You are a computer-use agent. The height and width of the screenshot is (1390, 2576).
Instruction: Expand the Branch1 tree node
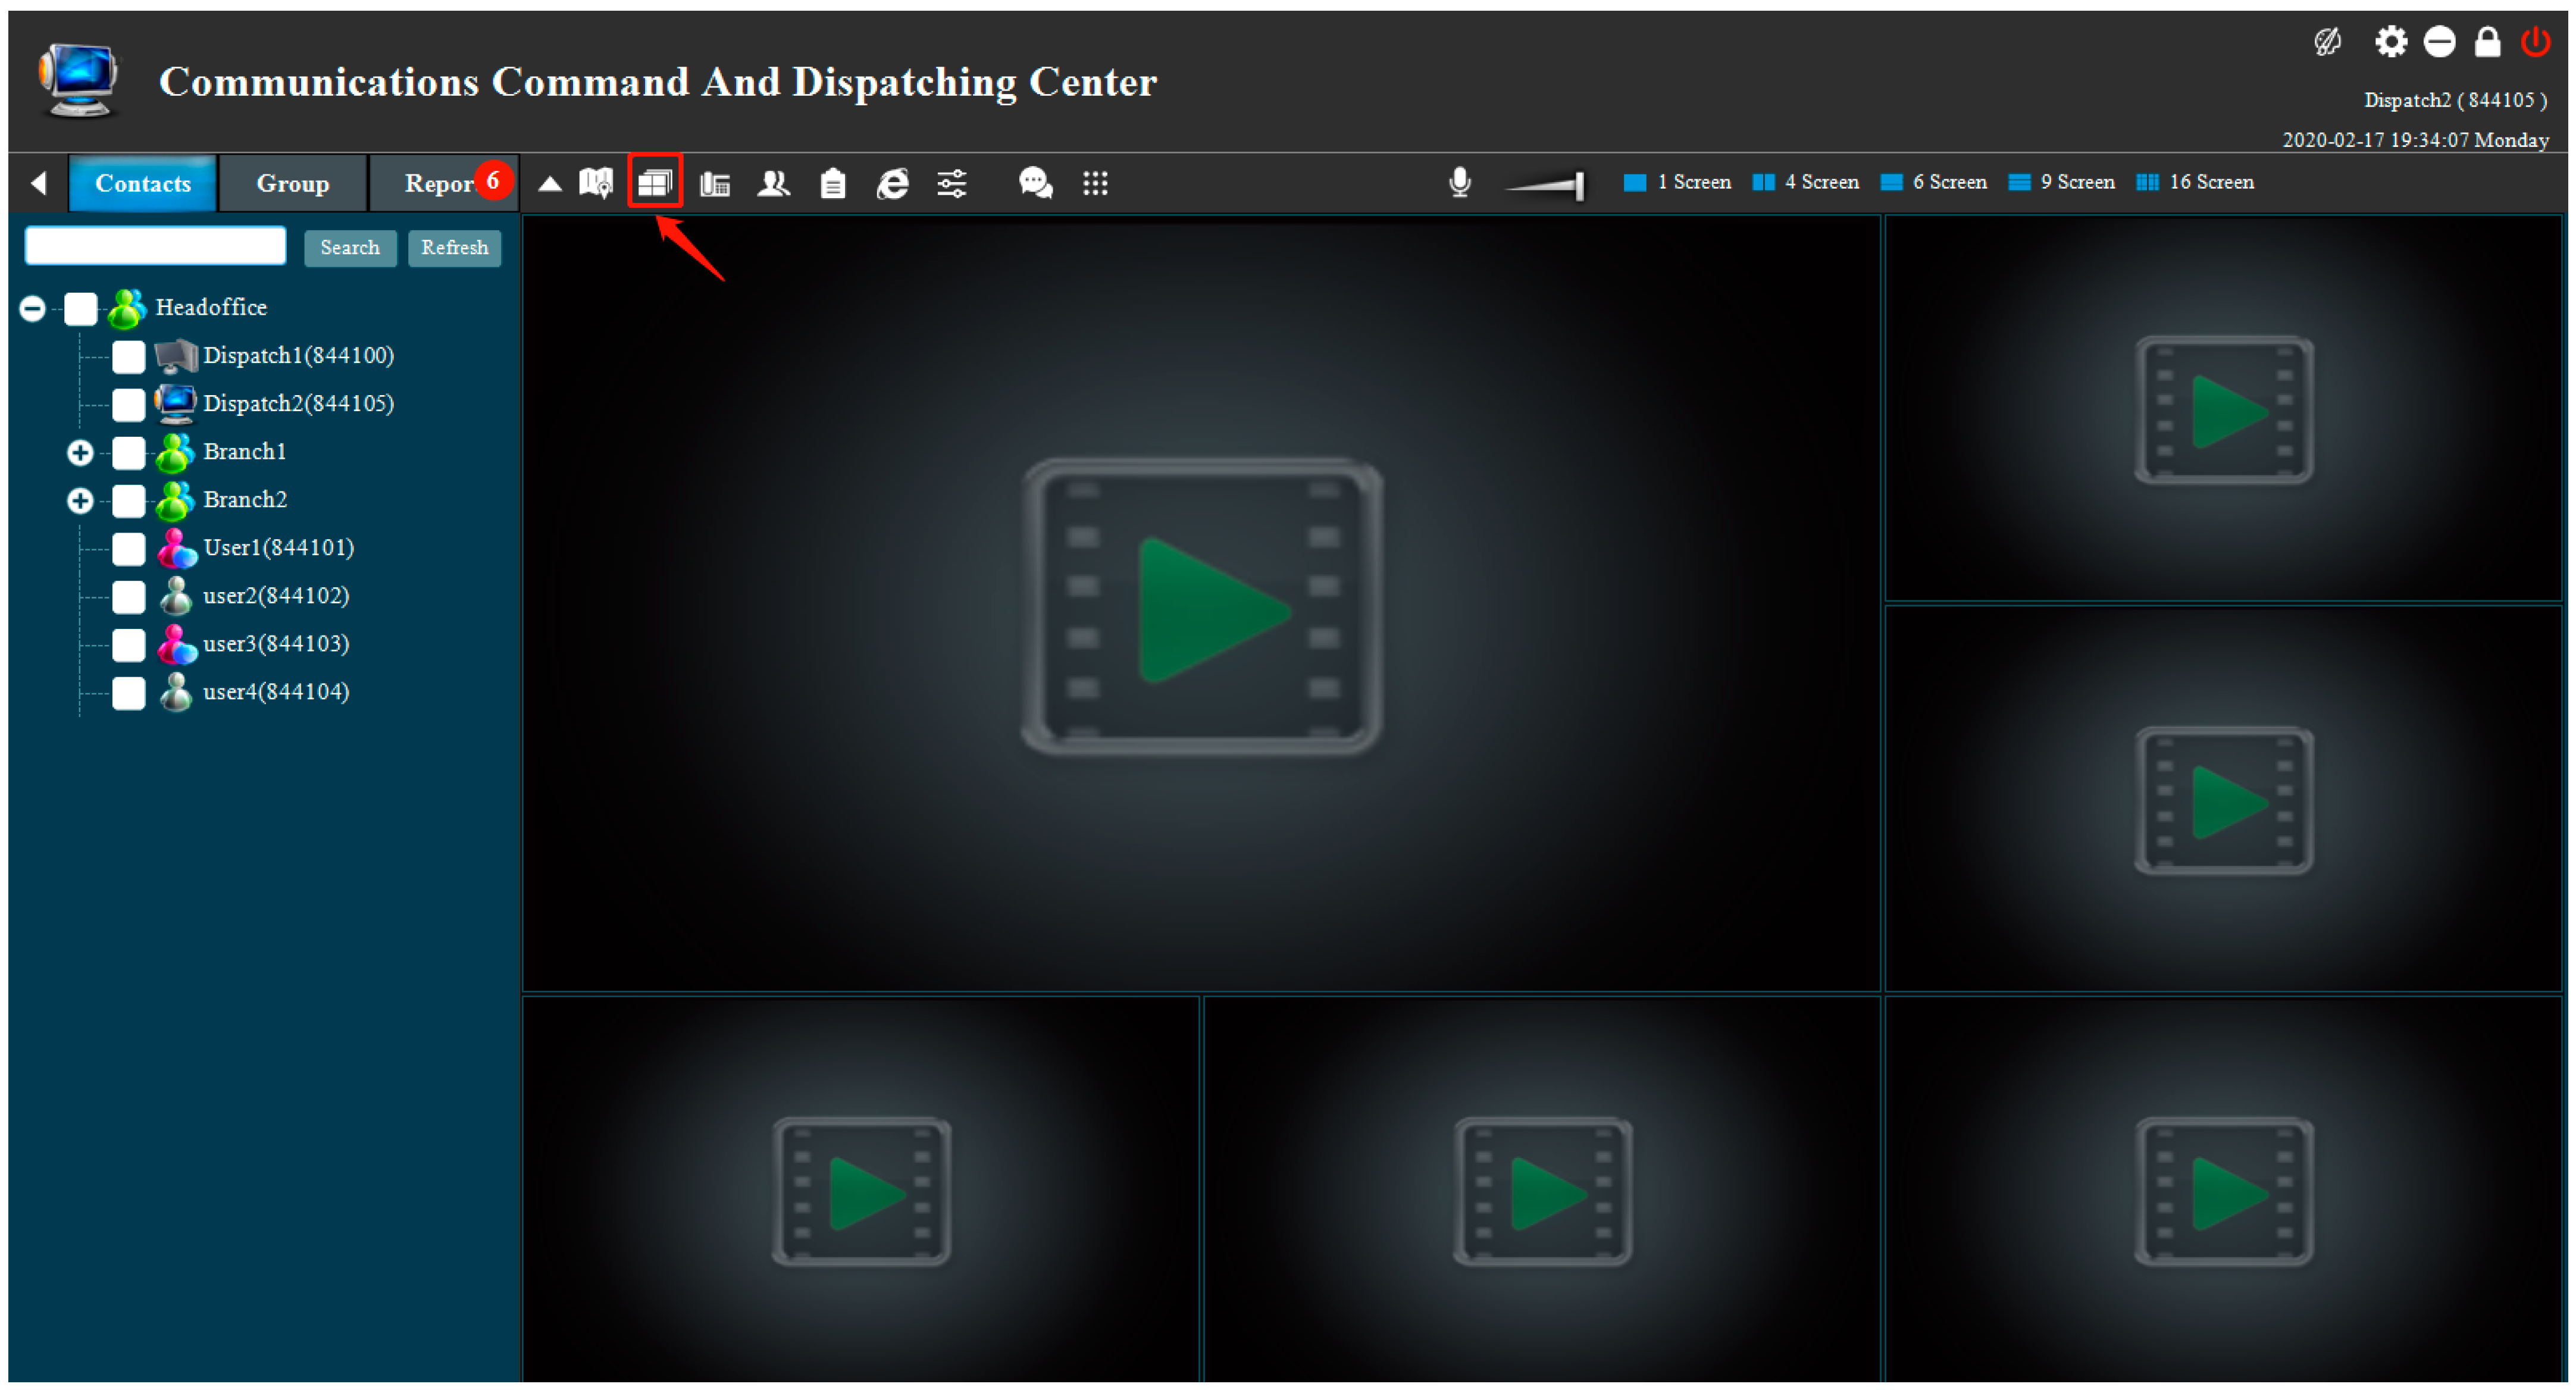(x=80, y=452)
